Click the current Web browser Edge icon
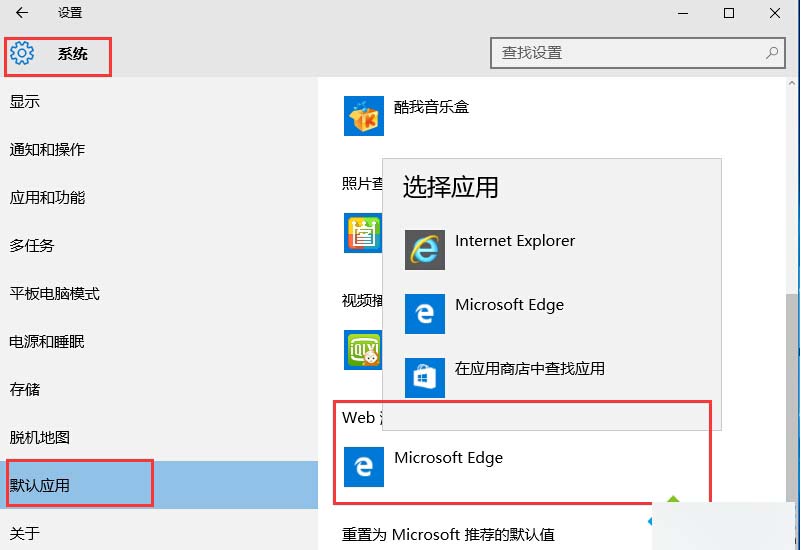This screenshot has width=801, height=550. pyautogui.click(x=364, y=467)
